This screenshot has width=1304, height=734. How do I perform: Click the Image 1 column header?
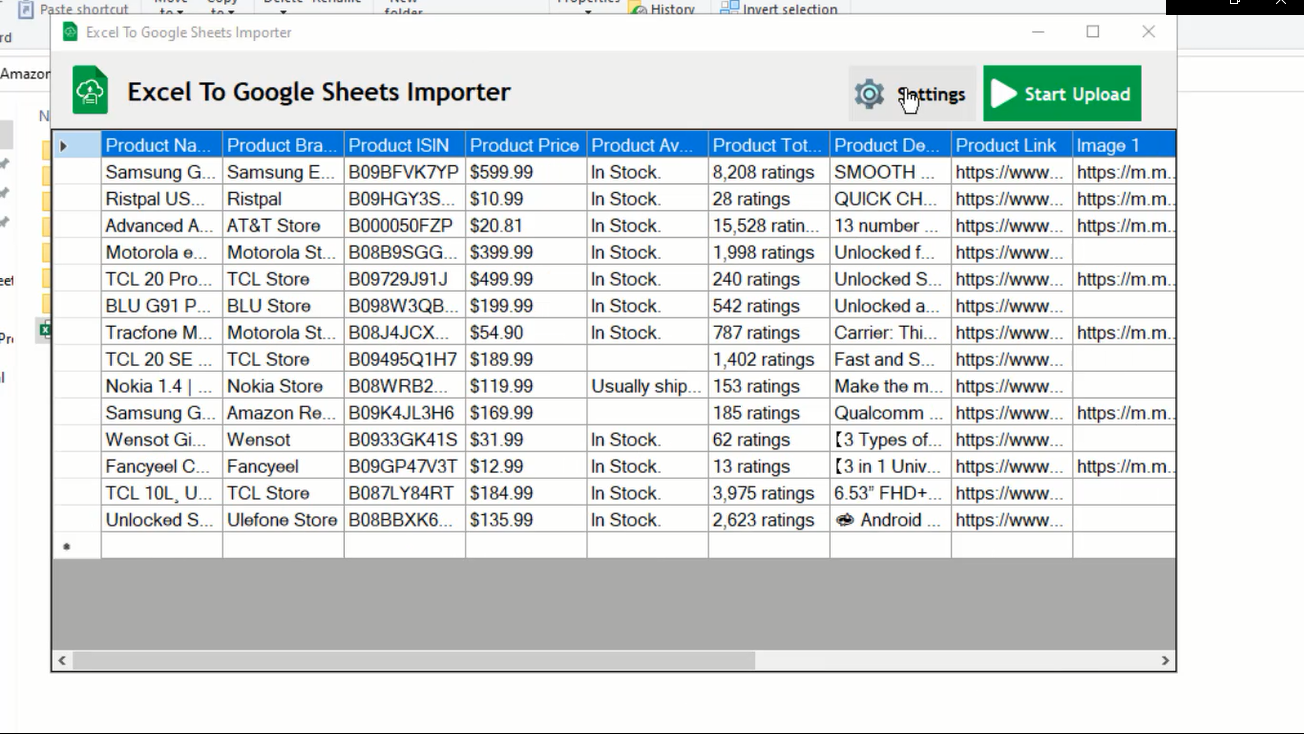[1124, 145]
